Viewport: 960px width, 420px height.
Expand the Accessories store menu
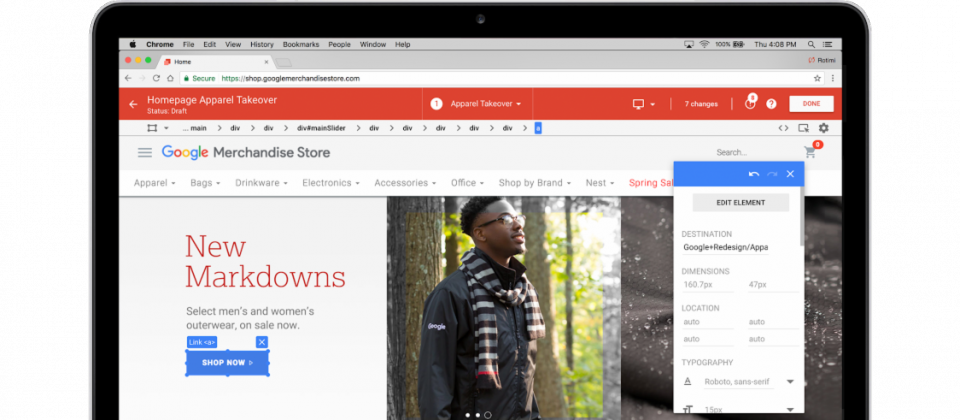(x=405, y=182)
